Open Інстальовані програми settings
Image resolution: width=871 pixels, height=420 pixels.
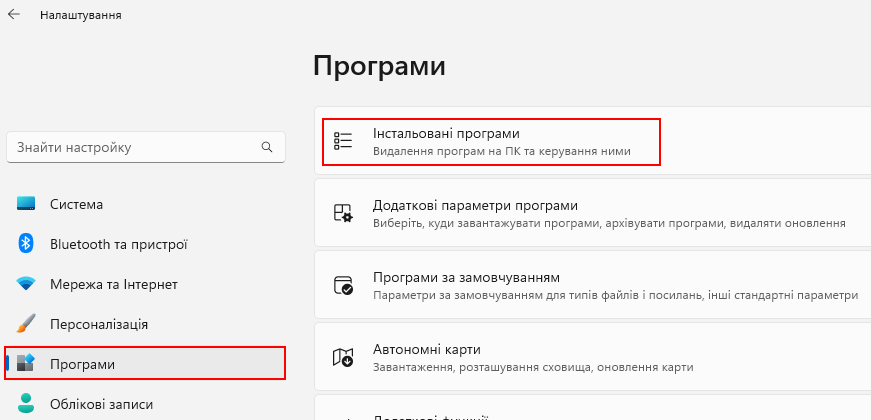coord(593,141)
